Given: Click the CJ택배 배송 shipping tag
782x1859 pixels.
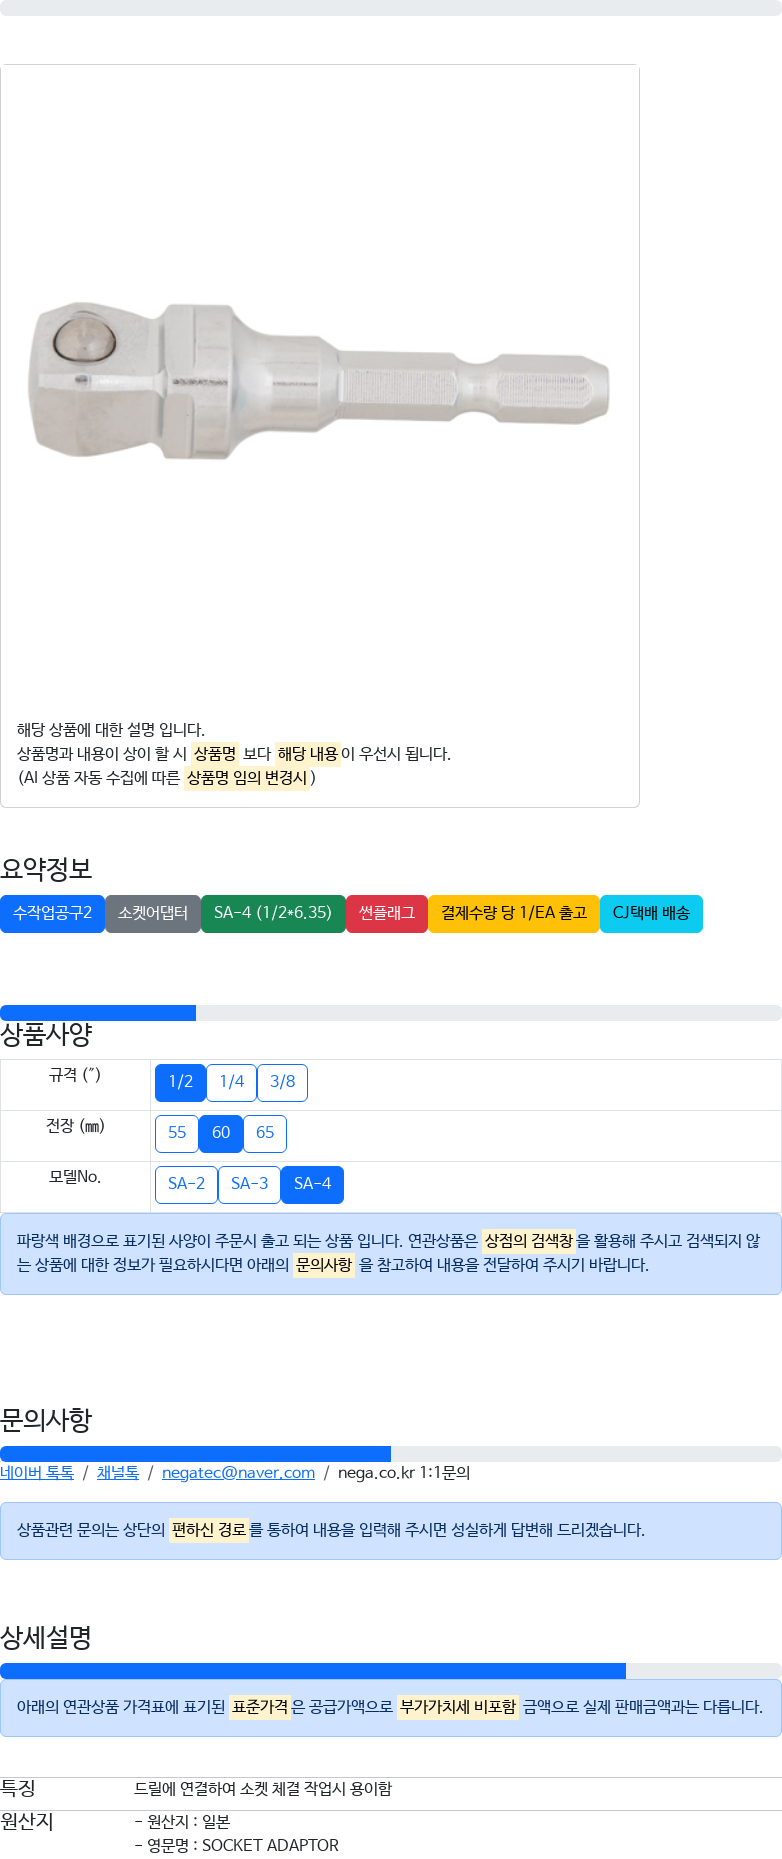Looking at the screenshot, I should pyautogui.click(x=651, y=913).
